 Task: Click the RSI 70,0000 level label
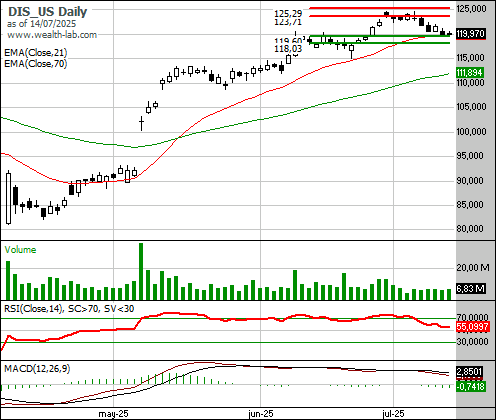pyautogui.click(x=472, y=317)
